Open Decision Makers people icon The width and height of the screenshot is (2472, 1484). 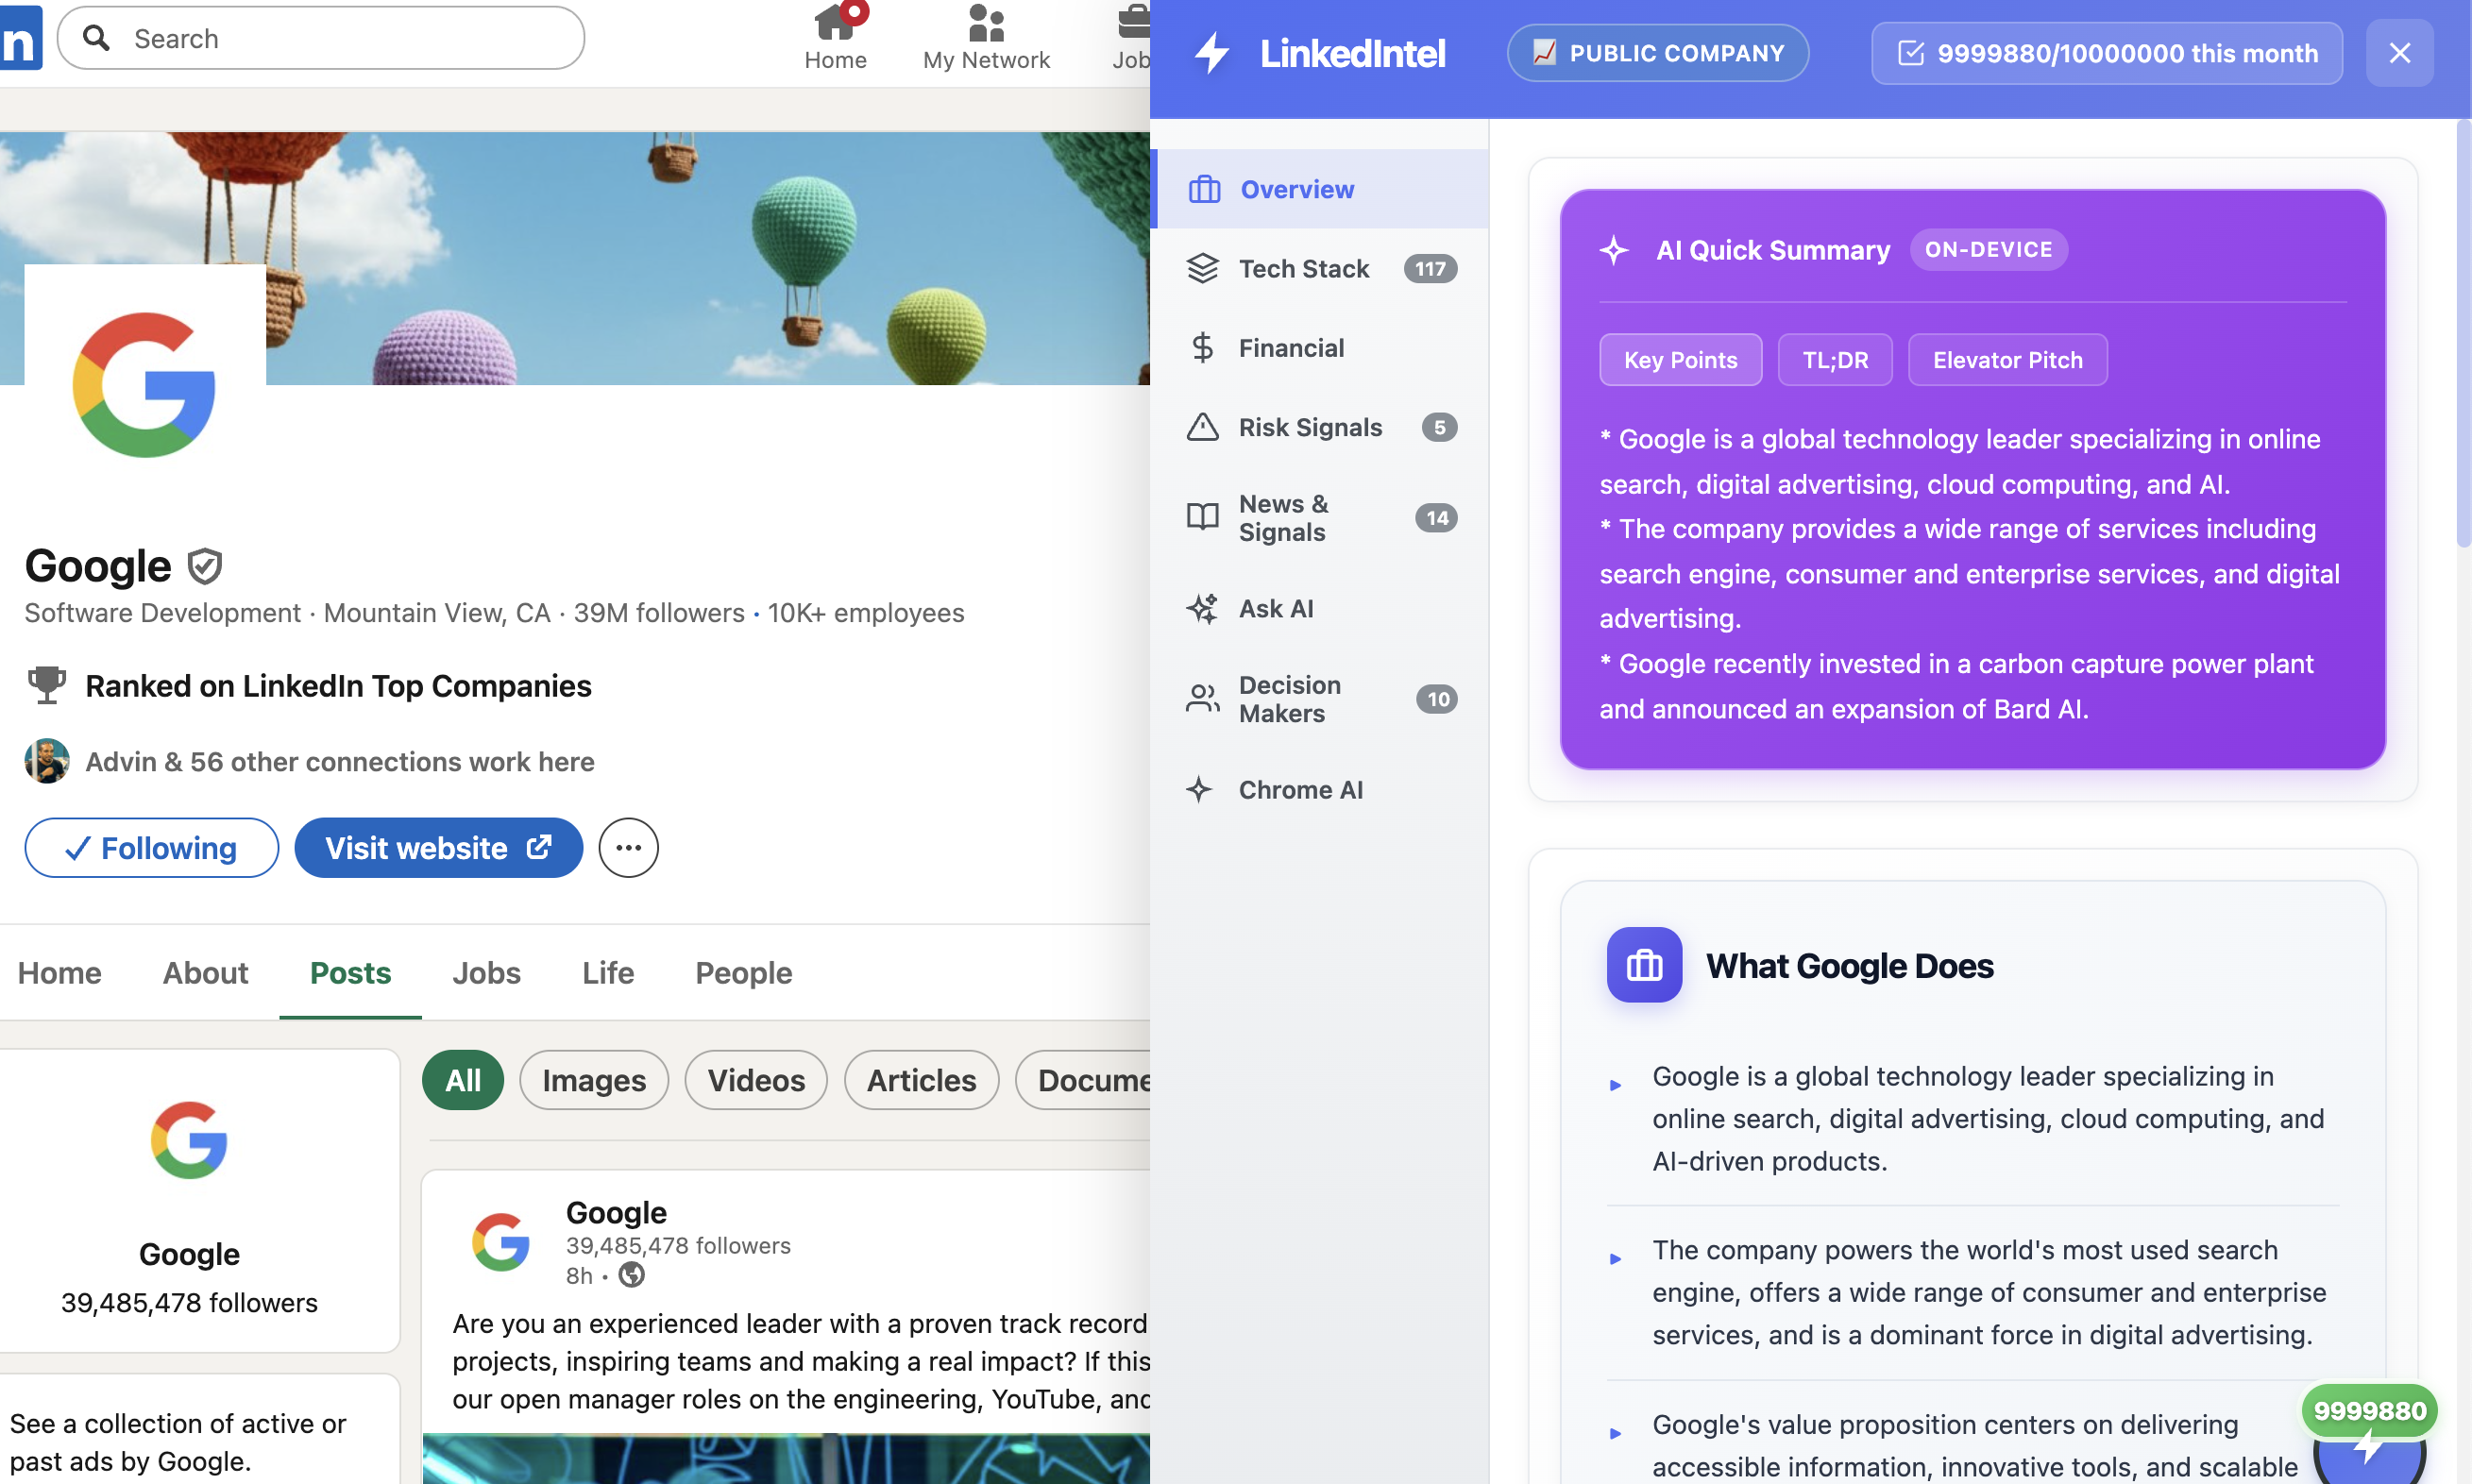pos(1202,699)
